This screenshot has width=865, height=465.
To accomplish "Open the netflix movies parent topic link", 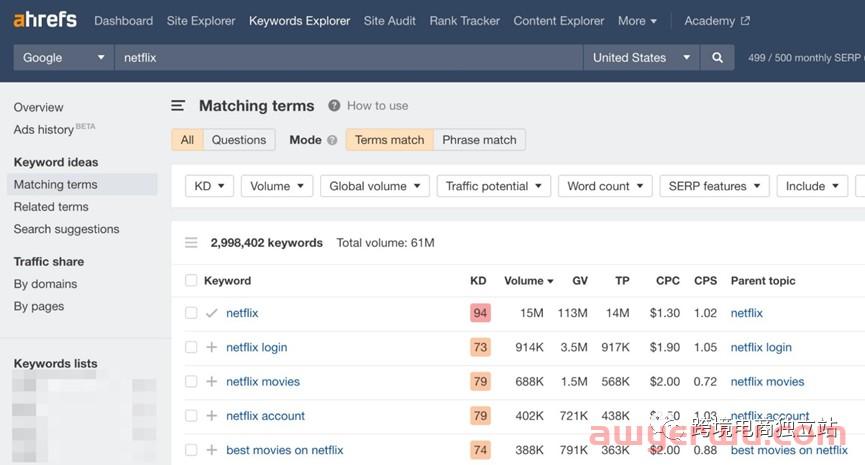I will coord(767,382).
